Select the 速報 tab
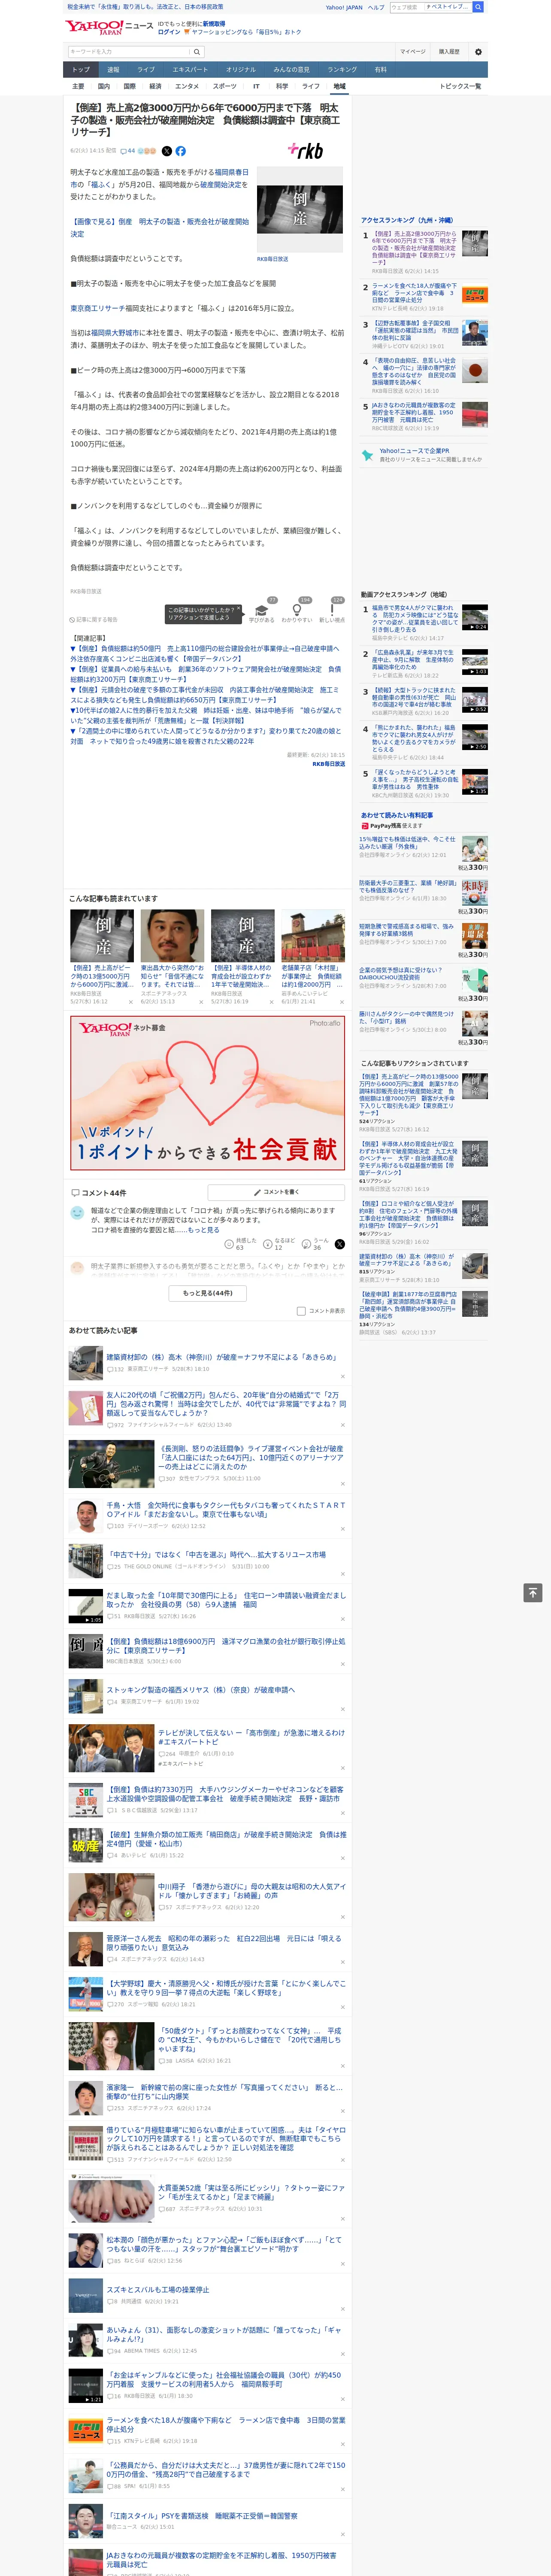 click(113, 70)
